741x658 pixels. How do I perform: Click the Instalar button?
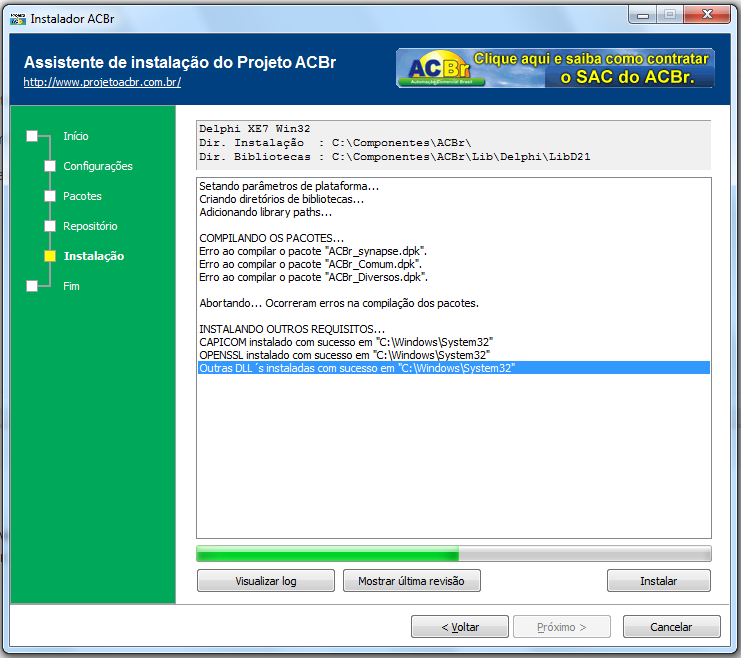click(x=659, y=580)
